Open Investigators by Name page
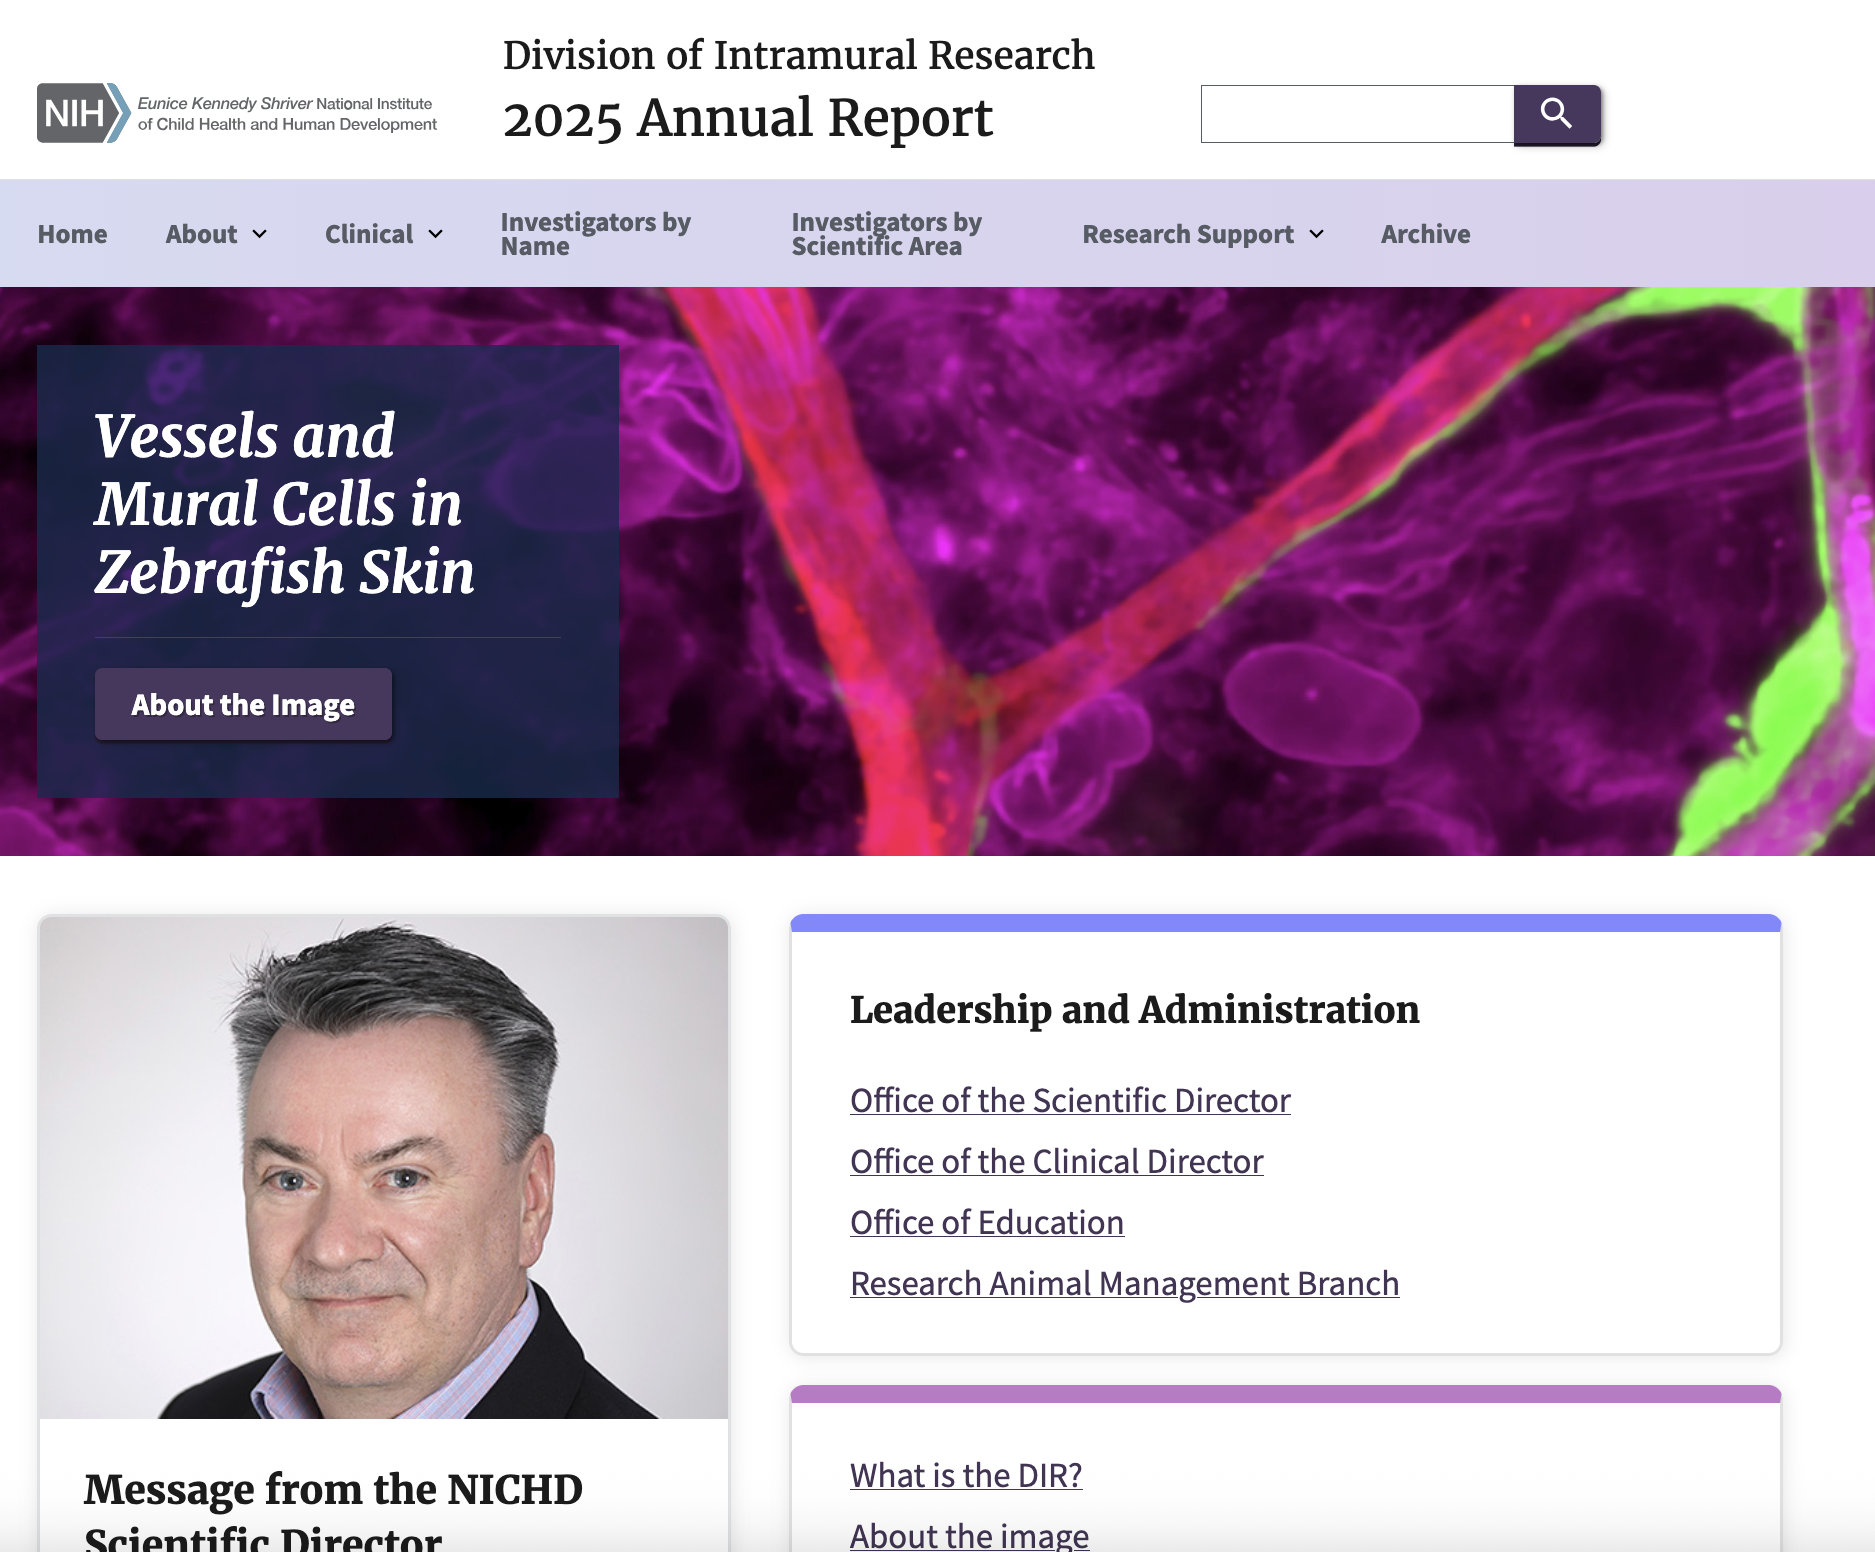The image size is (1875, 1552). pos(596,234)
